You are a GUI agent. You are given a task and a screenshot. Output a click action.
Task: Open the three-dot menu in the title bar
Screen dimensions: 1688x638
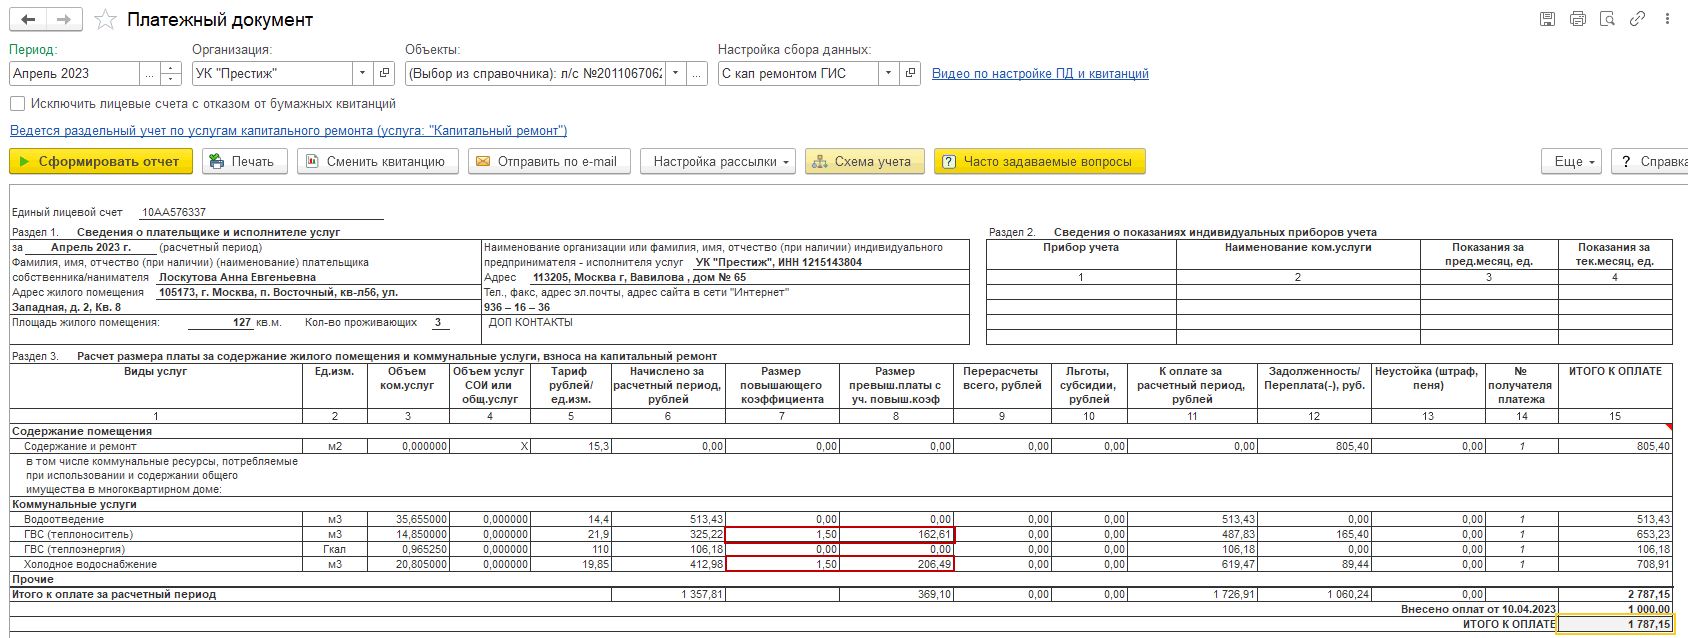[x=1667, y=19]
